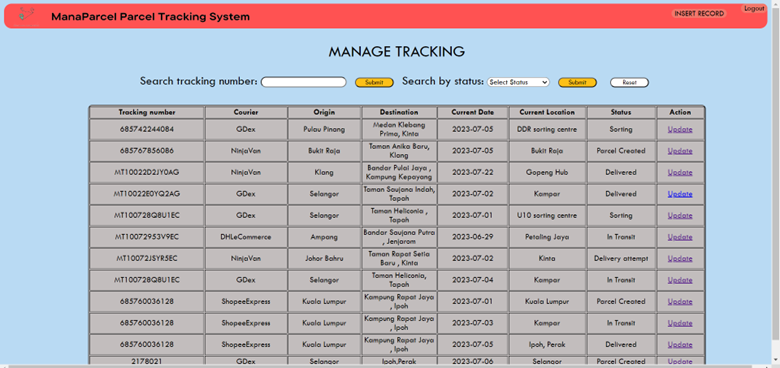Click the Delivery attempt status cell
Viewport: 780px width, 368px height.
coord(621,259)
